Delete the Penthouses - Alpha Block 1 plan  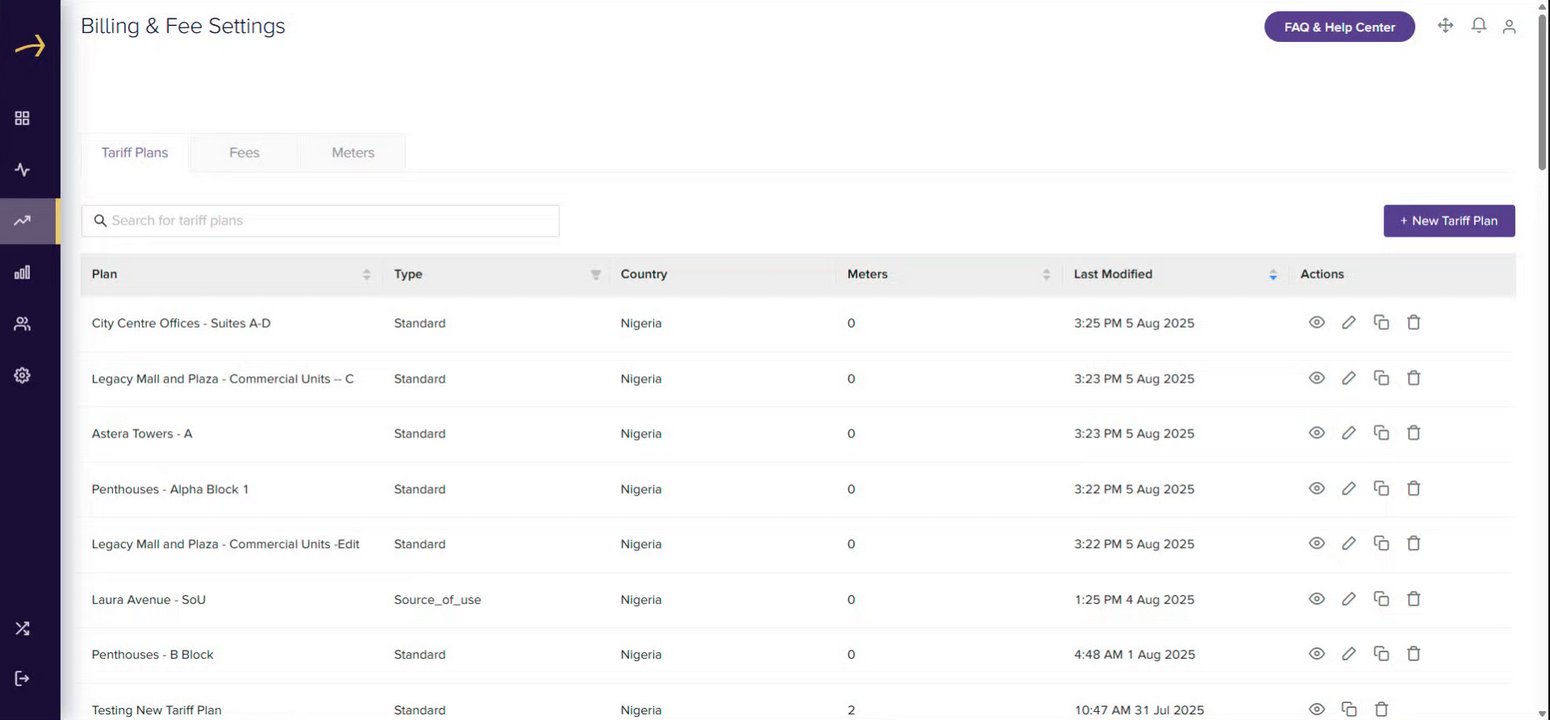[x=1413, y=489]
